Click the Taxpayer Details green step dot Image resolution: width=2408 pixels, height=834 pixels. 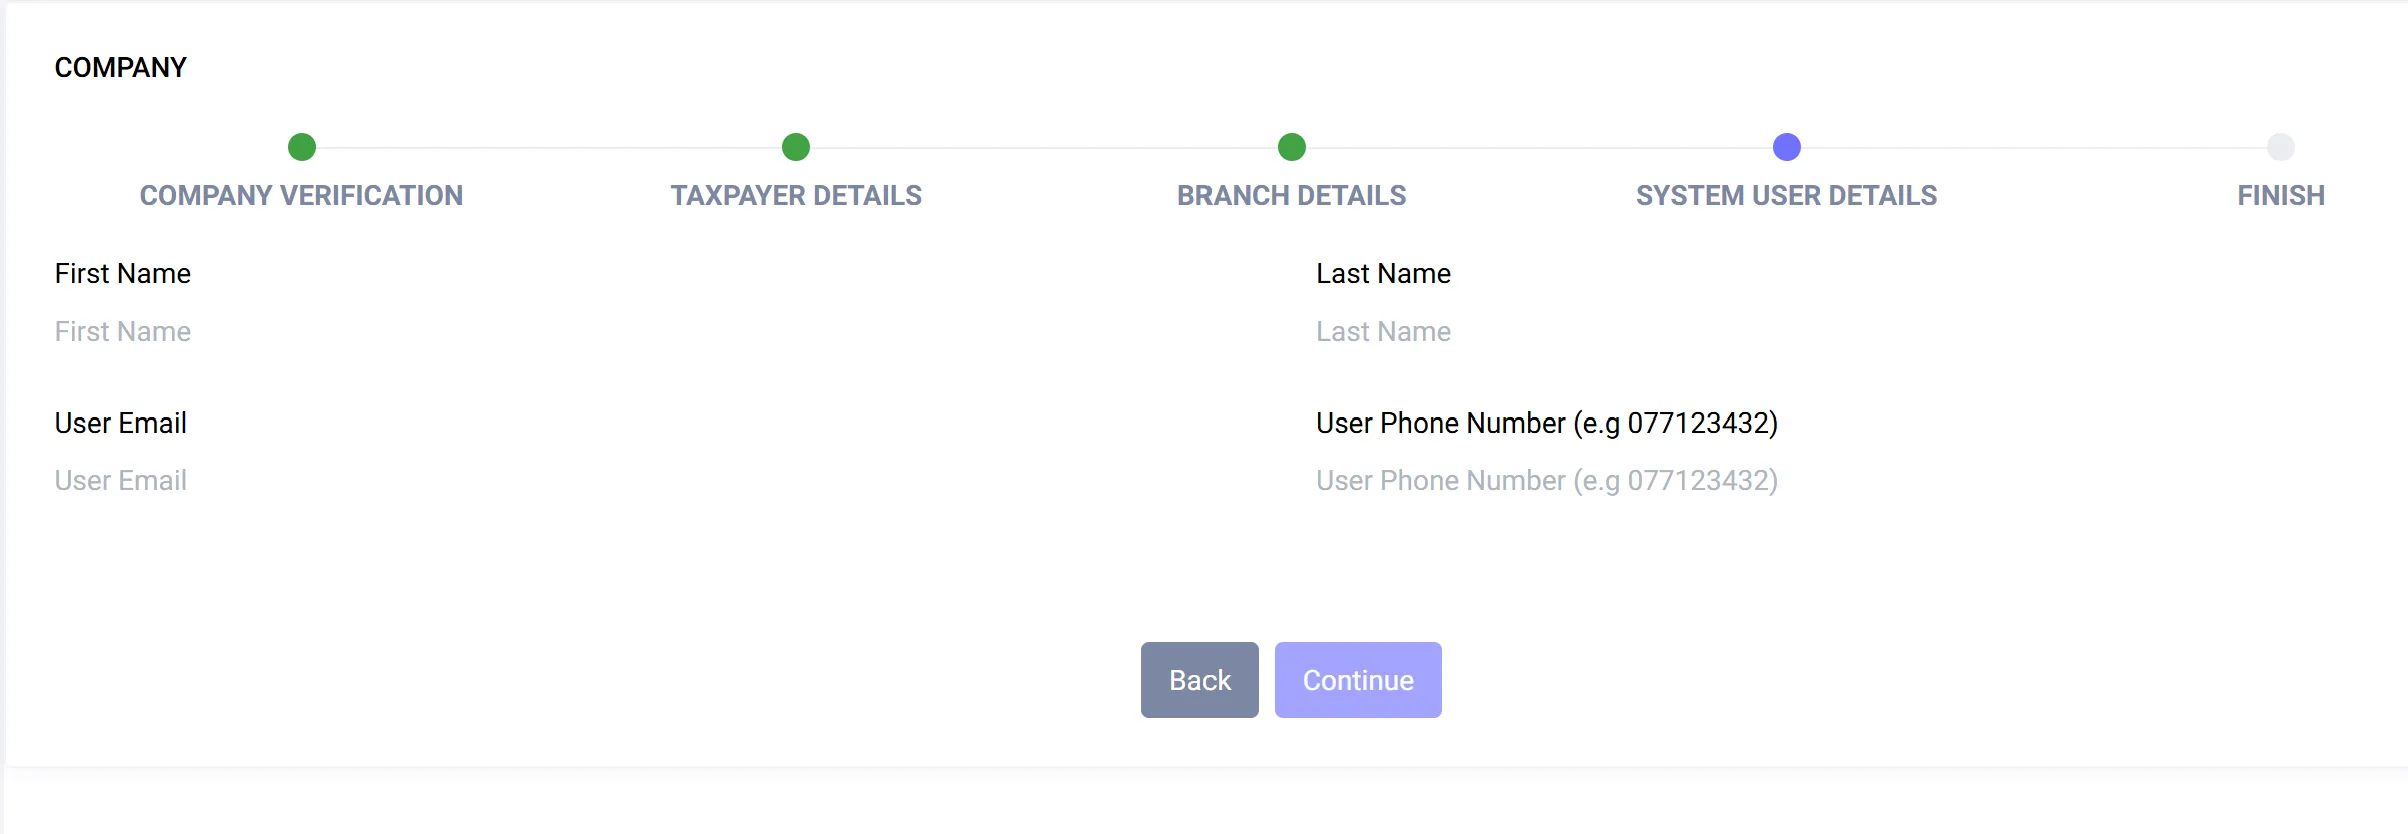click(x=796, y=147)
